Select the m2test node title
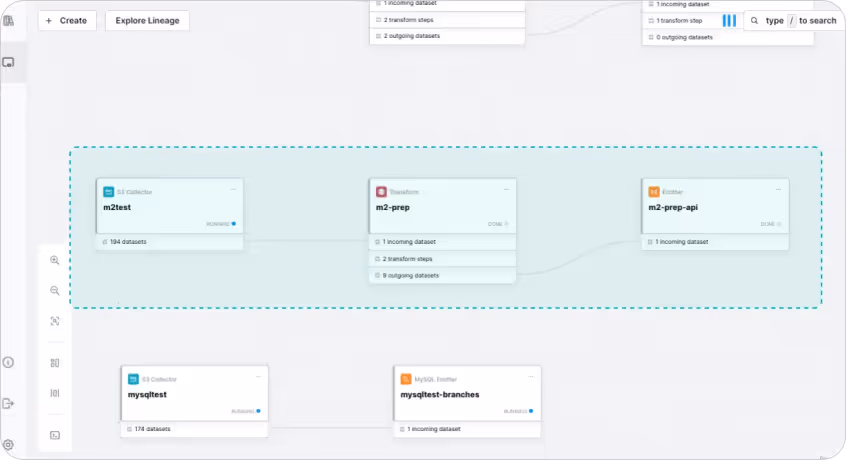 tap(117, 207)
